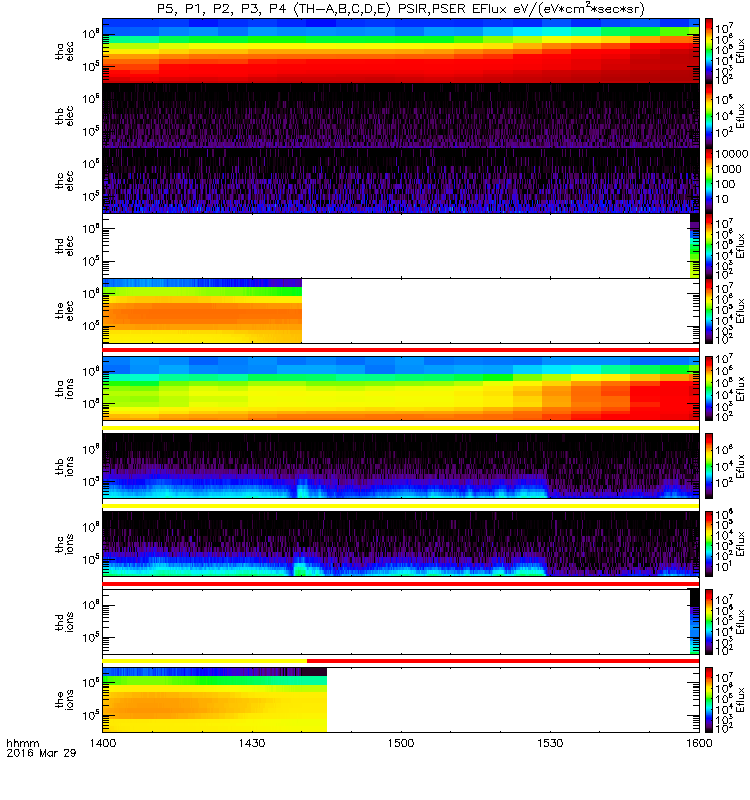This screenshot has height=800, width=750.
Task: Click the "2016 Mar 29" date label
Action: click(x=41, y=753)
